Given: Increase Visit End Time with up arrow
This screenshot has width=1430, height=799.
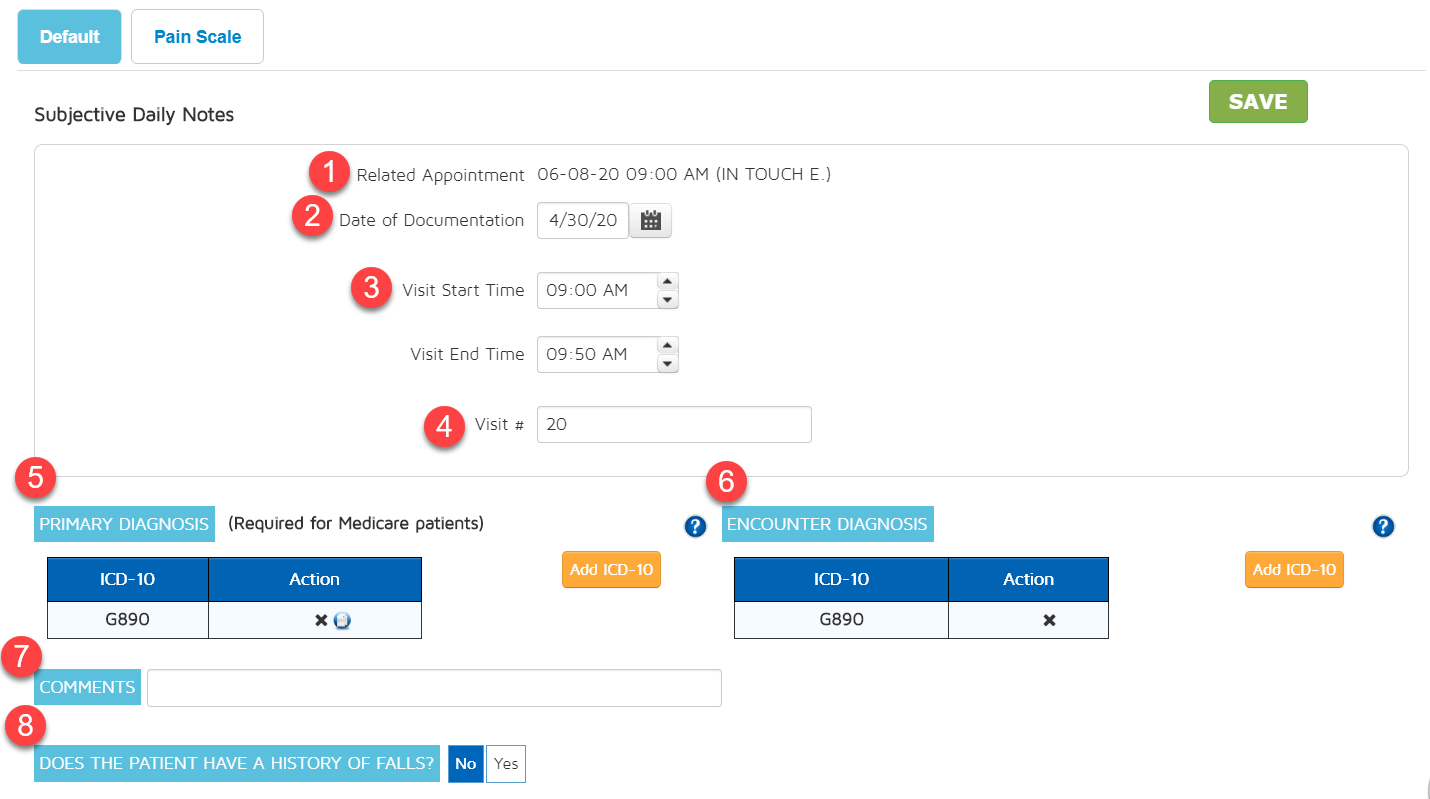Looking at the screenshot, I should coord(668,346).
